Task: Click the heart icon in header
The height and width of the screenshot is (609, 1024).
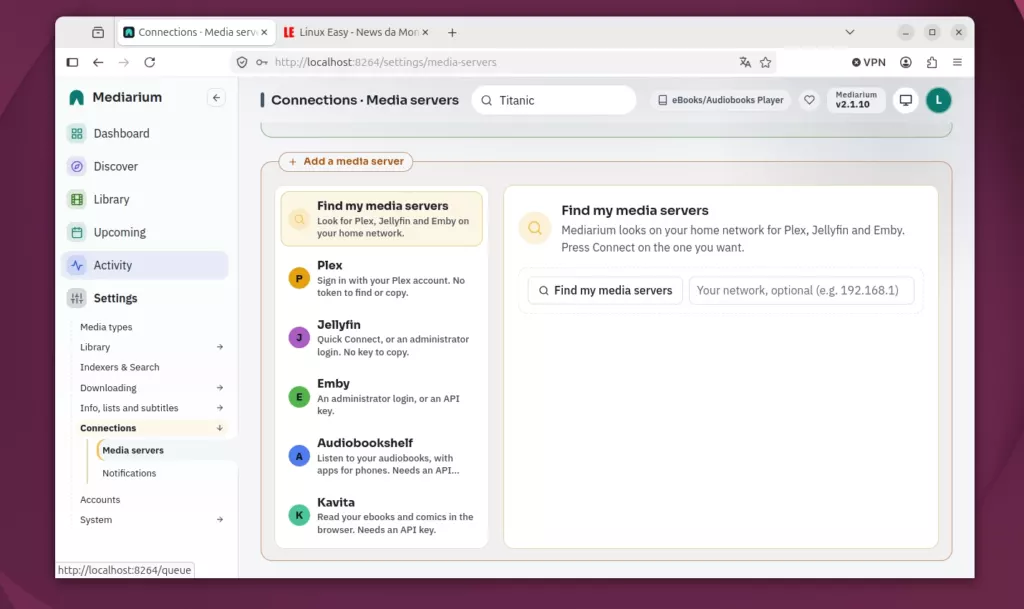Action: tap(809, 100)
